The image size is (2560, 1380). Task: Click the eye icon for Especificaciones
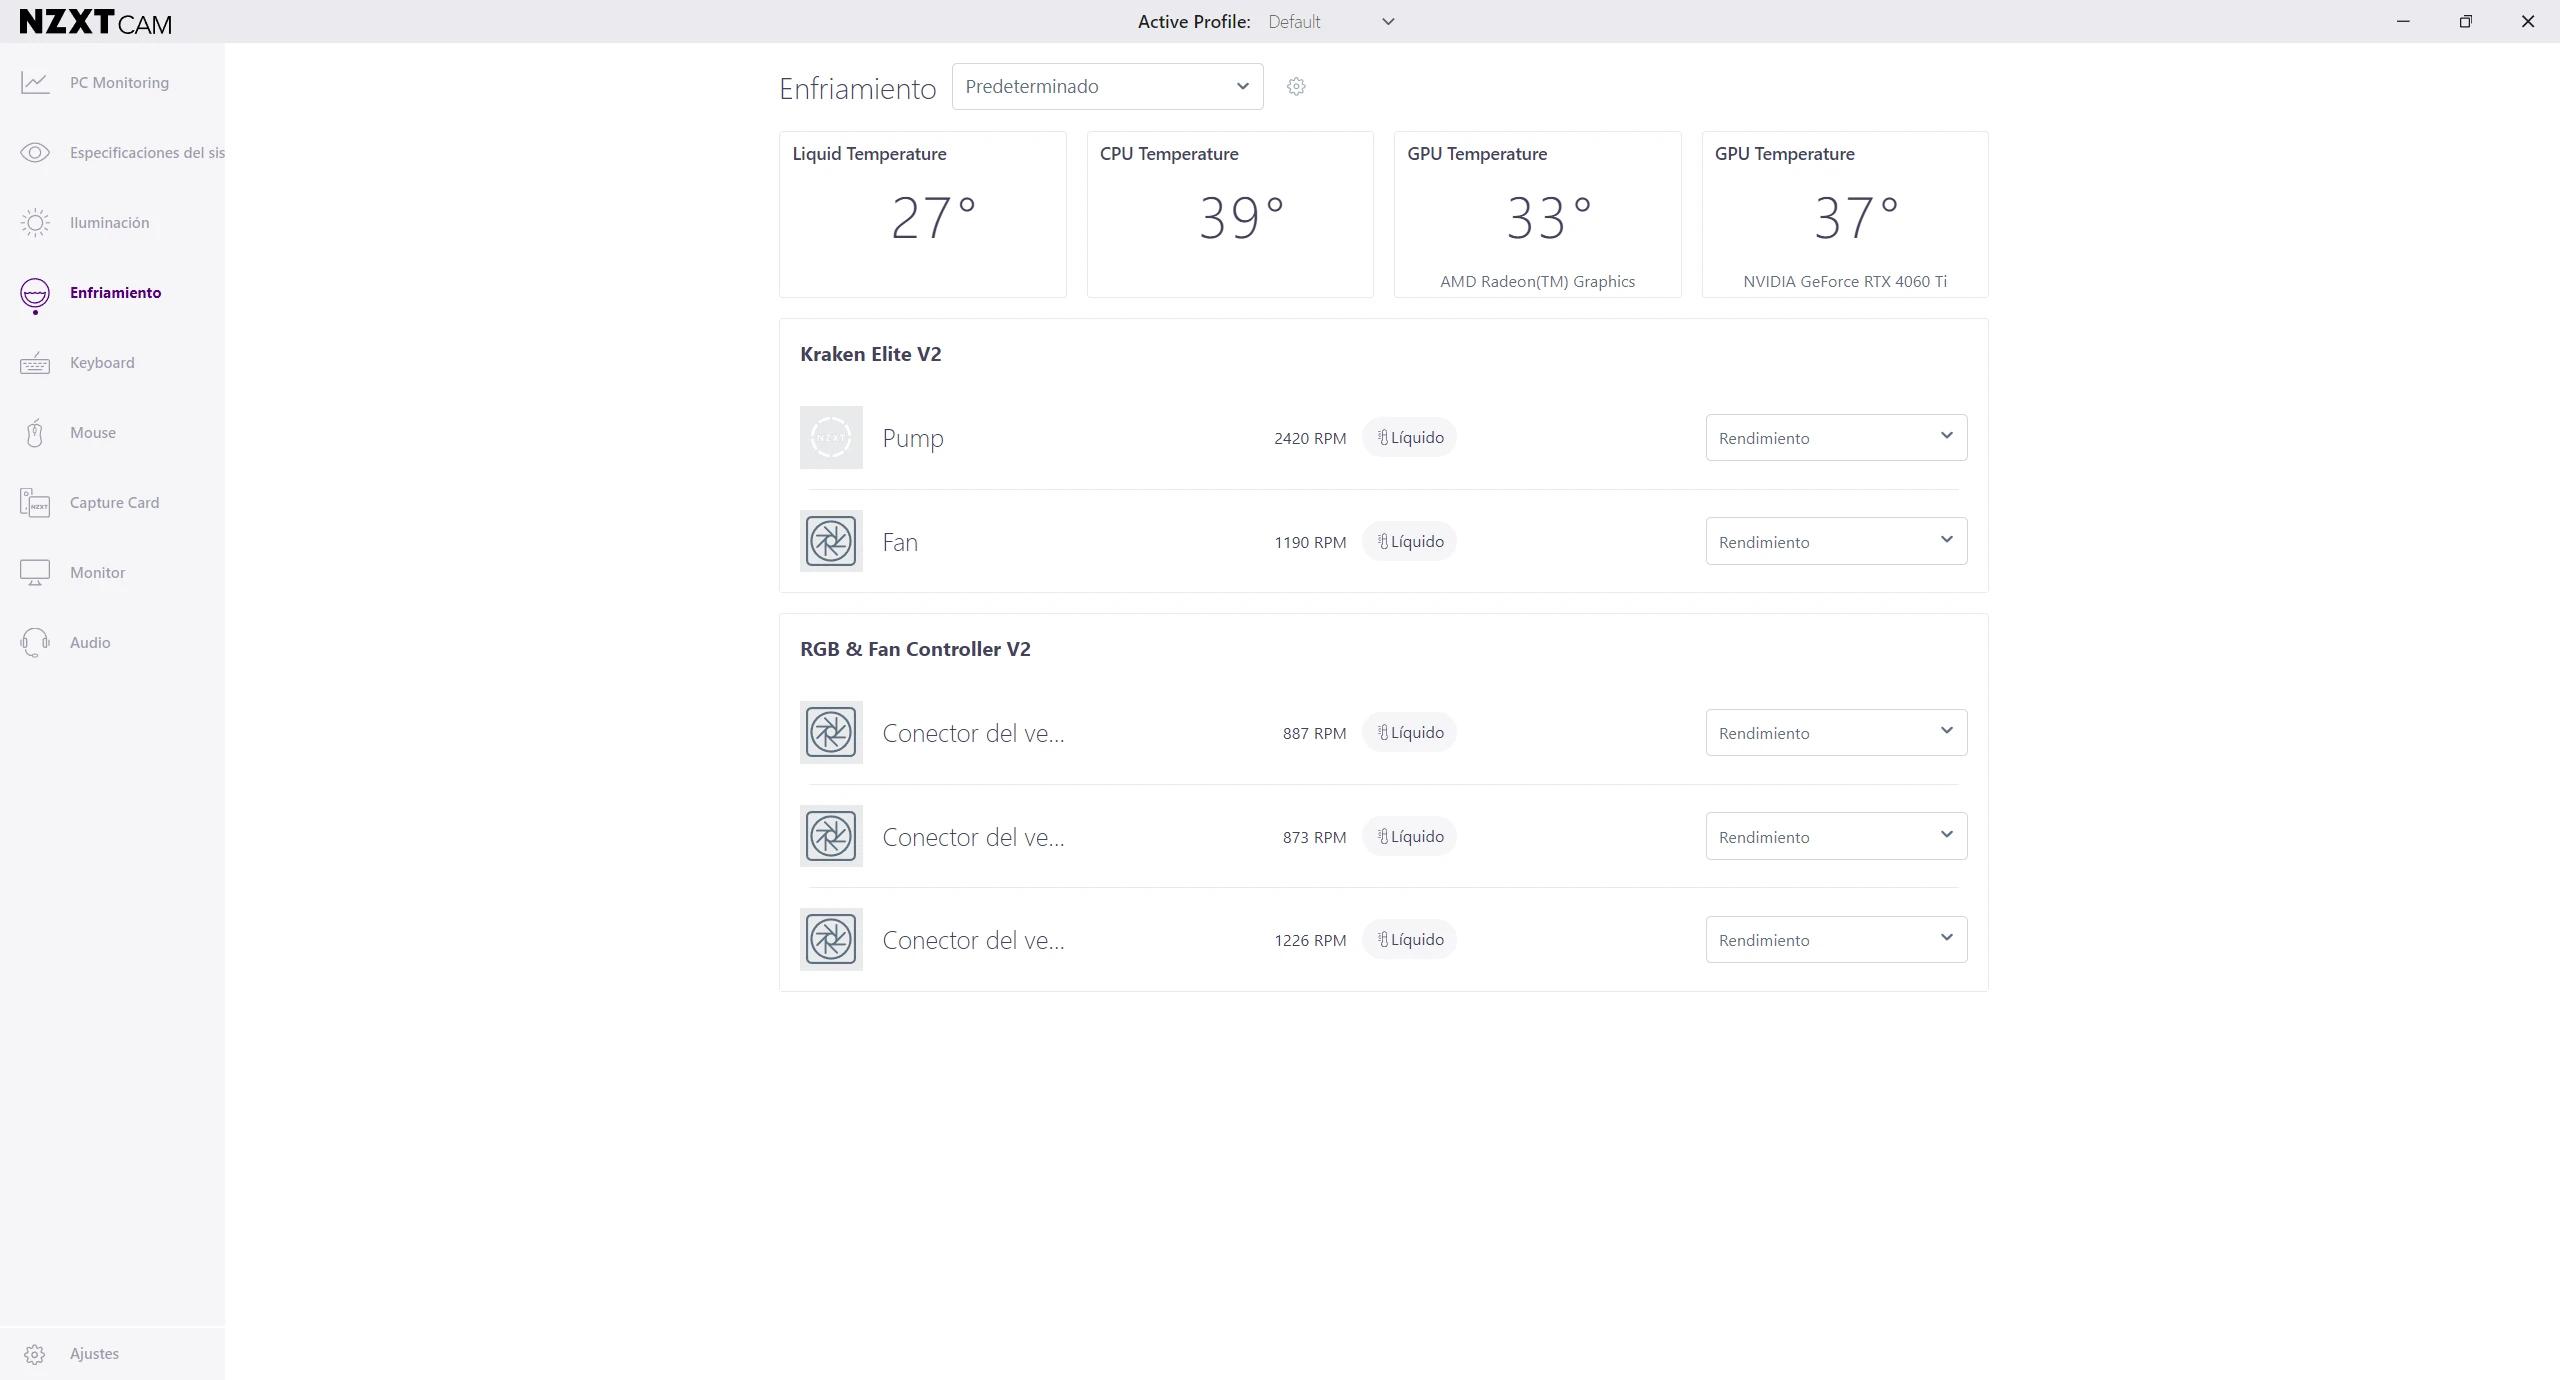(x=35, y=153)
